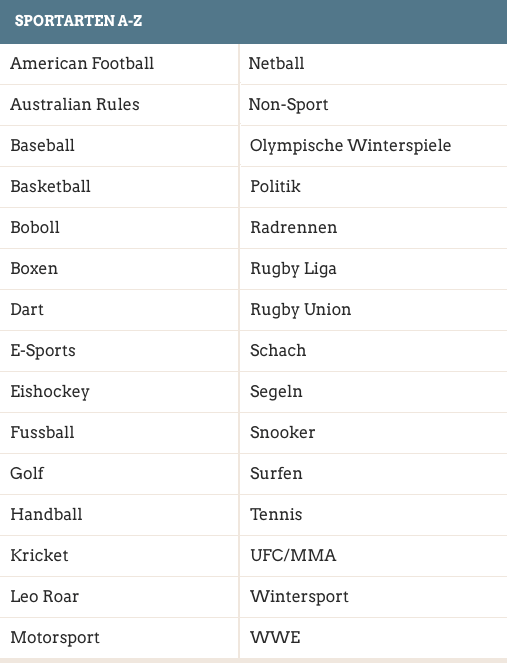Open the Basketball betting page

point(50,186)
